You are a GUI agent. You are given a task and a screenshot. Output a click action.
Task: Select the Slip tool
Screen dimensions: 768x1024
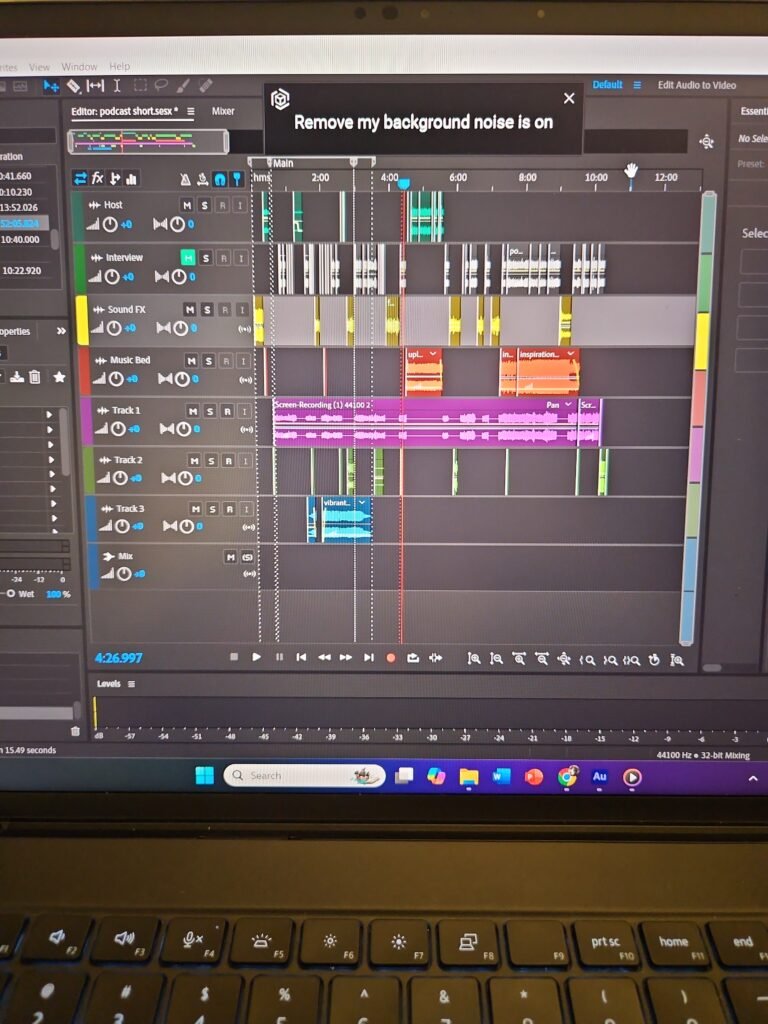click(95, 86)
